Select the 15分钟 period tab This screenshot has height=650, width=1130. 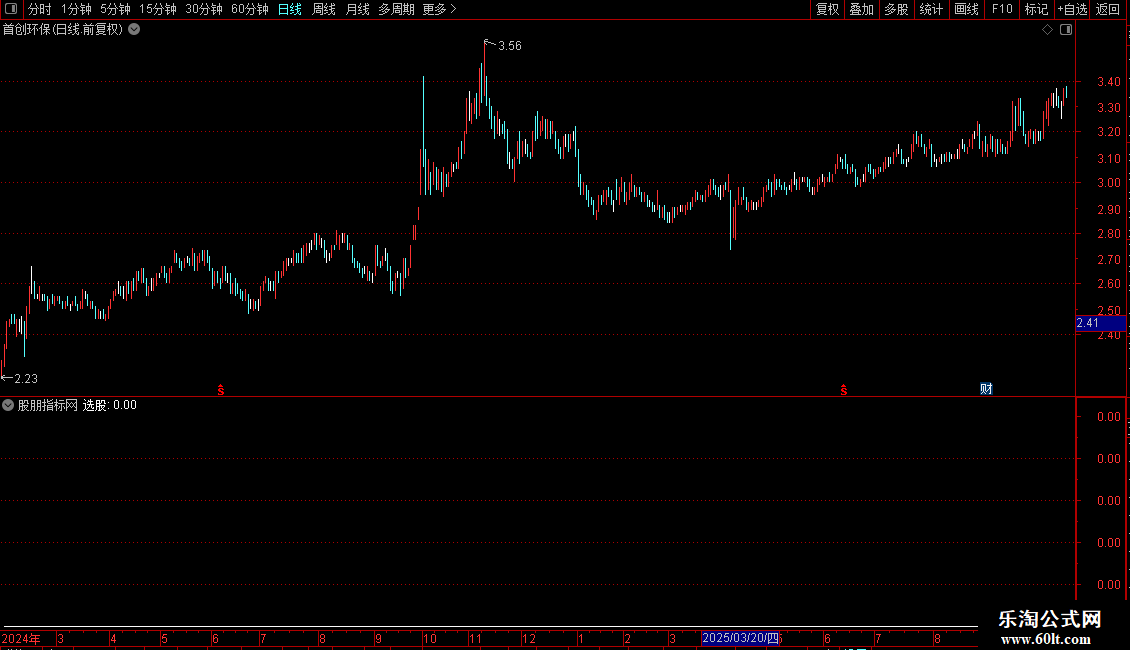click(157, 9)
